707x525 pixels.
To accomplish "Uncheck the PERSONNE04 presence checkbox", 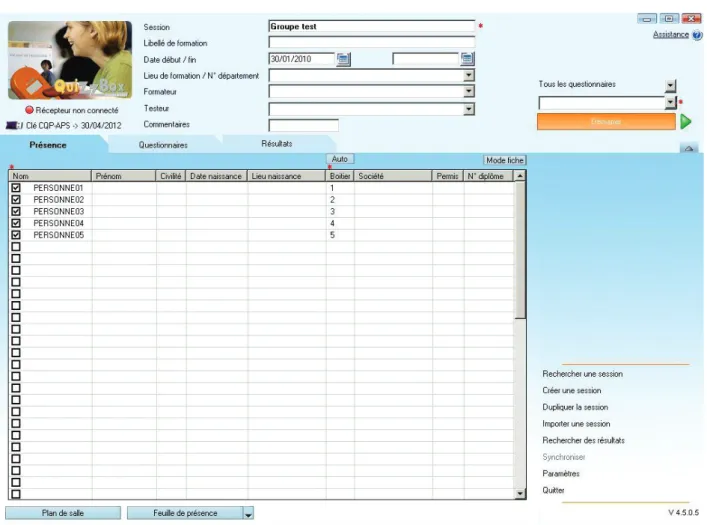I will point(16,223).
